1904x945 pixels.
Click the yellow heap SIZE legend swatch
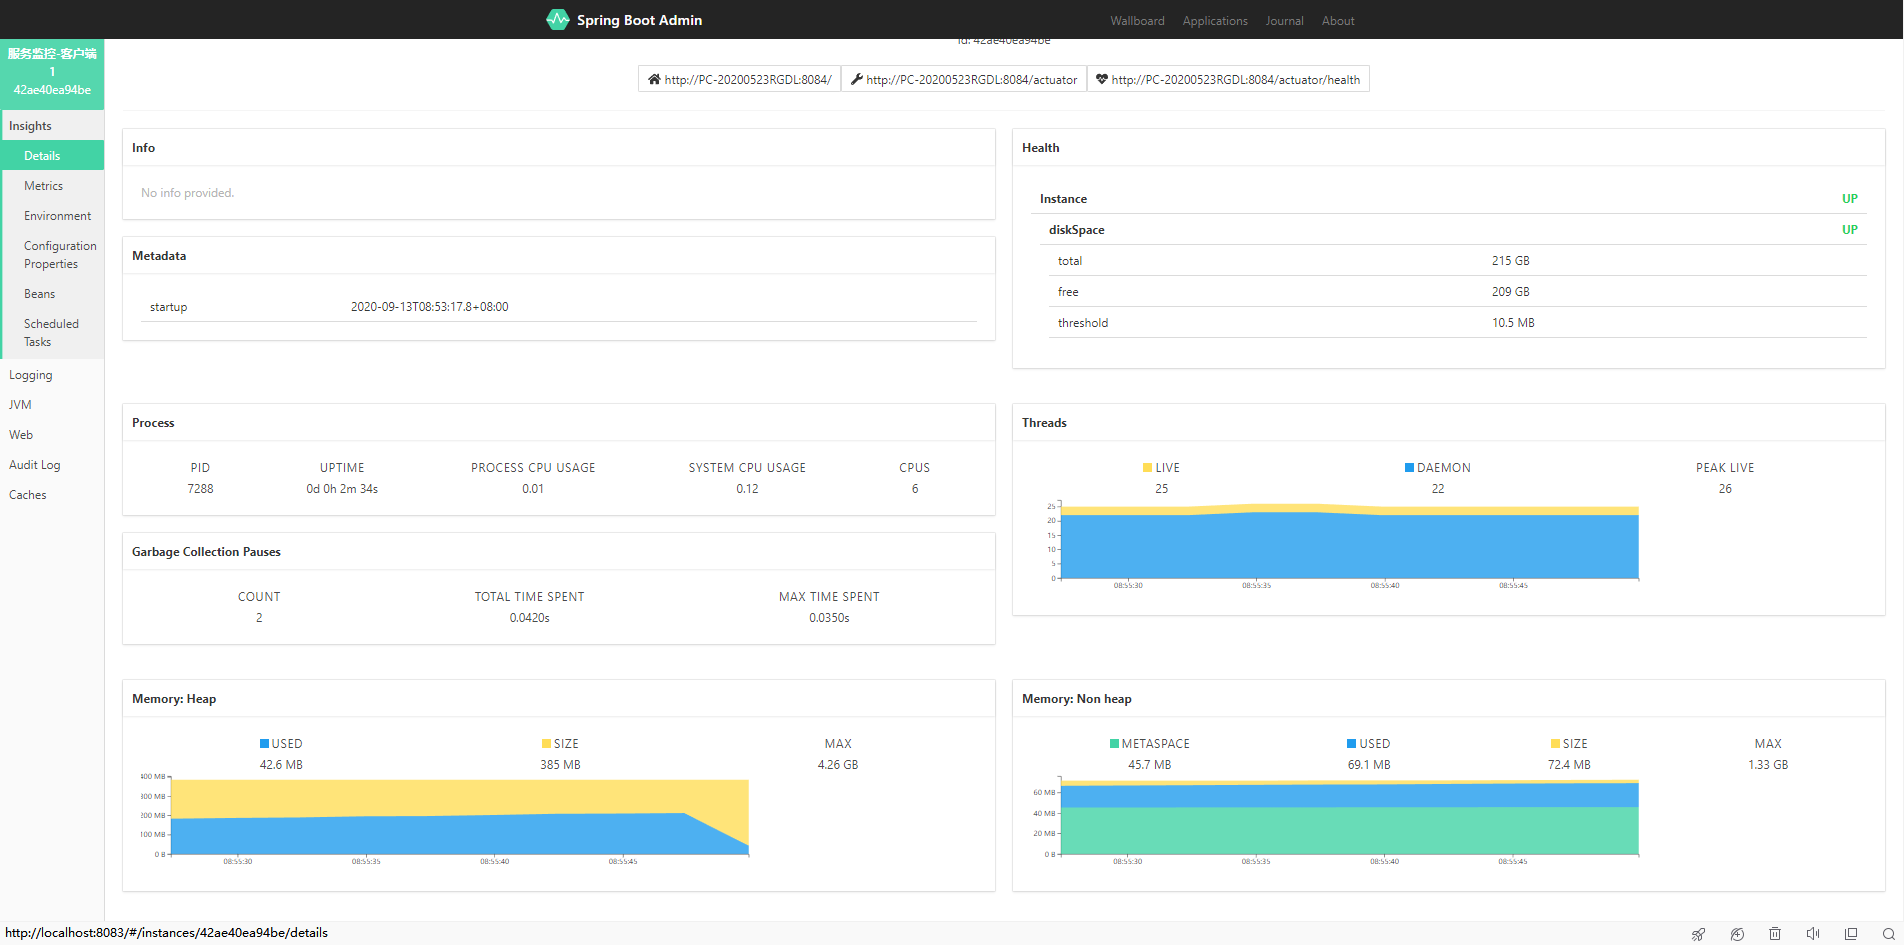pos(546,744)
